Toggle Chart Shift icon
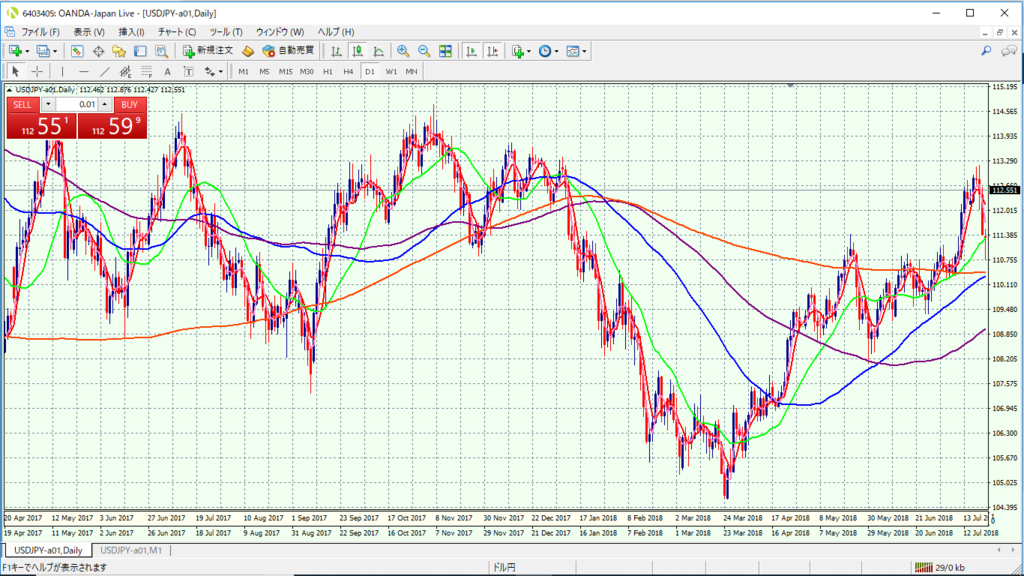Image resolution: width=1024 pixels, height=576 pixels. pos(492,51)
